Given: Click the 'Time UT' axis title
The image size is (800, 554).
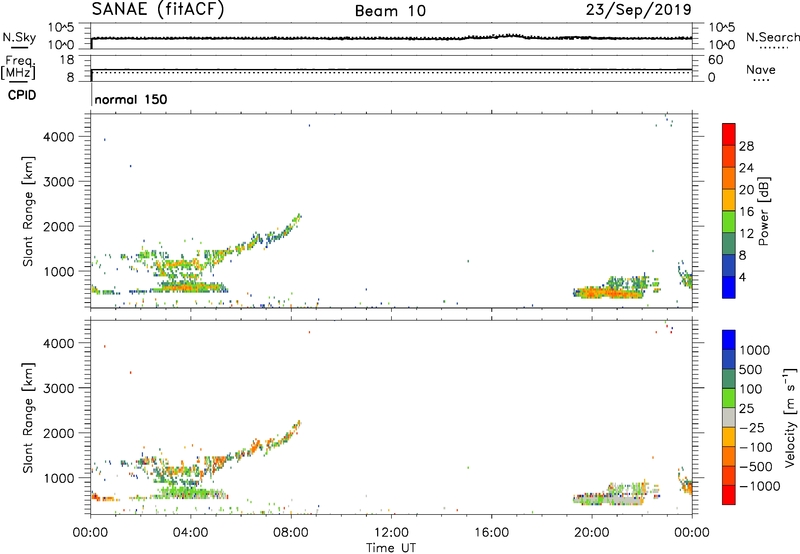Looking at the screenshot, I should [x=391, y=548].
